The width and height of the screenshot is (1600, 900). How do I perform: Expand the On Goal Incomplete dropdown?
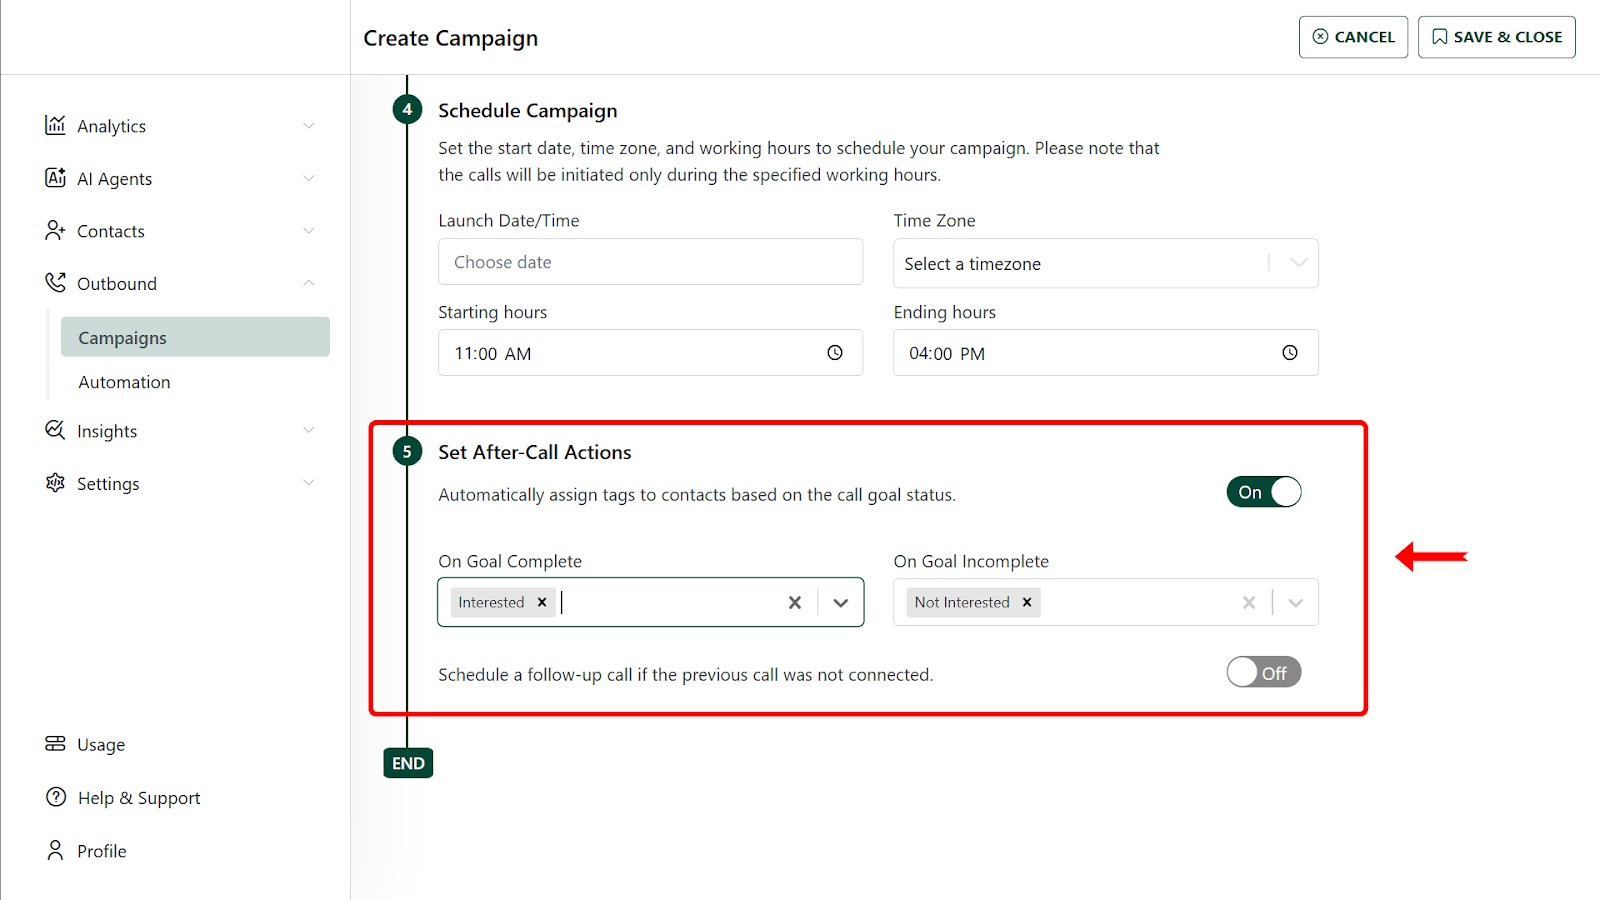1296,602
